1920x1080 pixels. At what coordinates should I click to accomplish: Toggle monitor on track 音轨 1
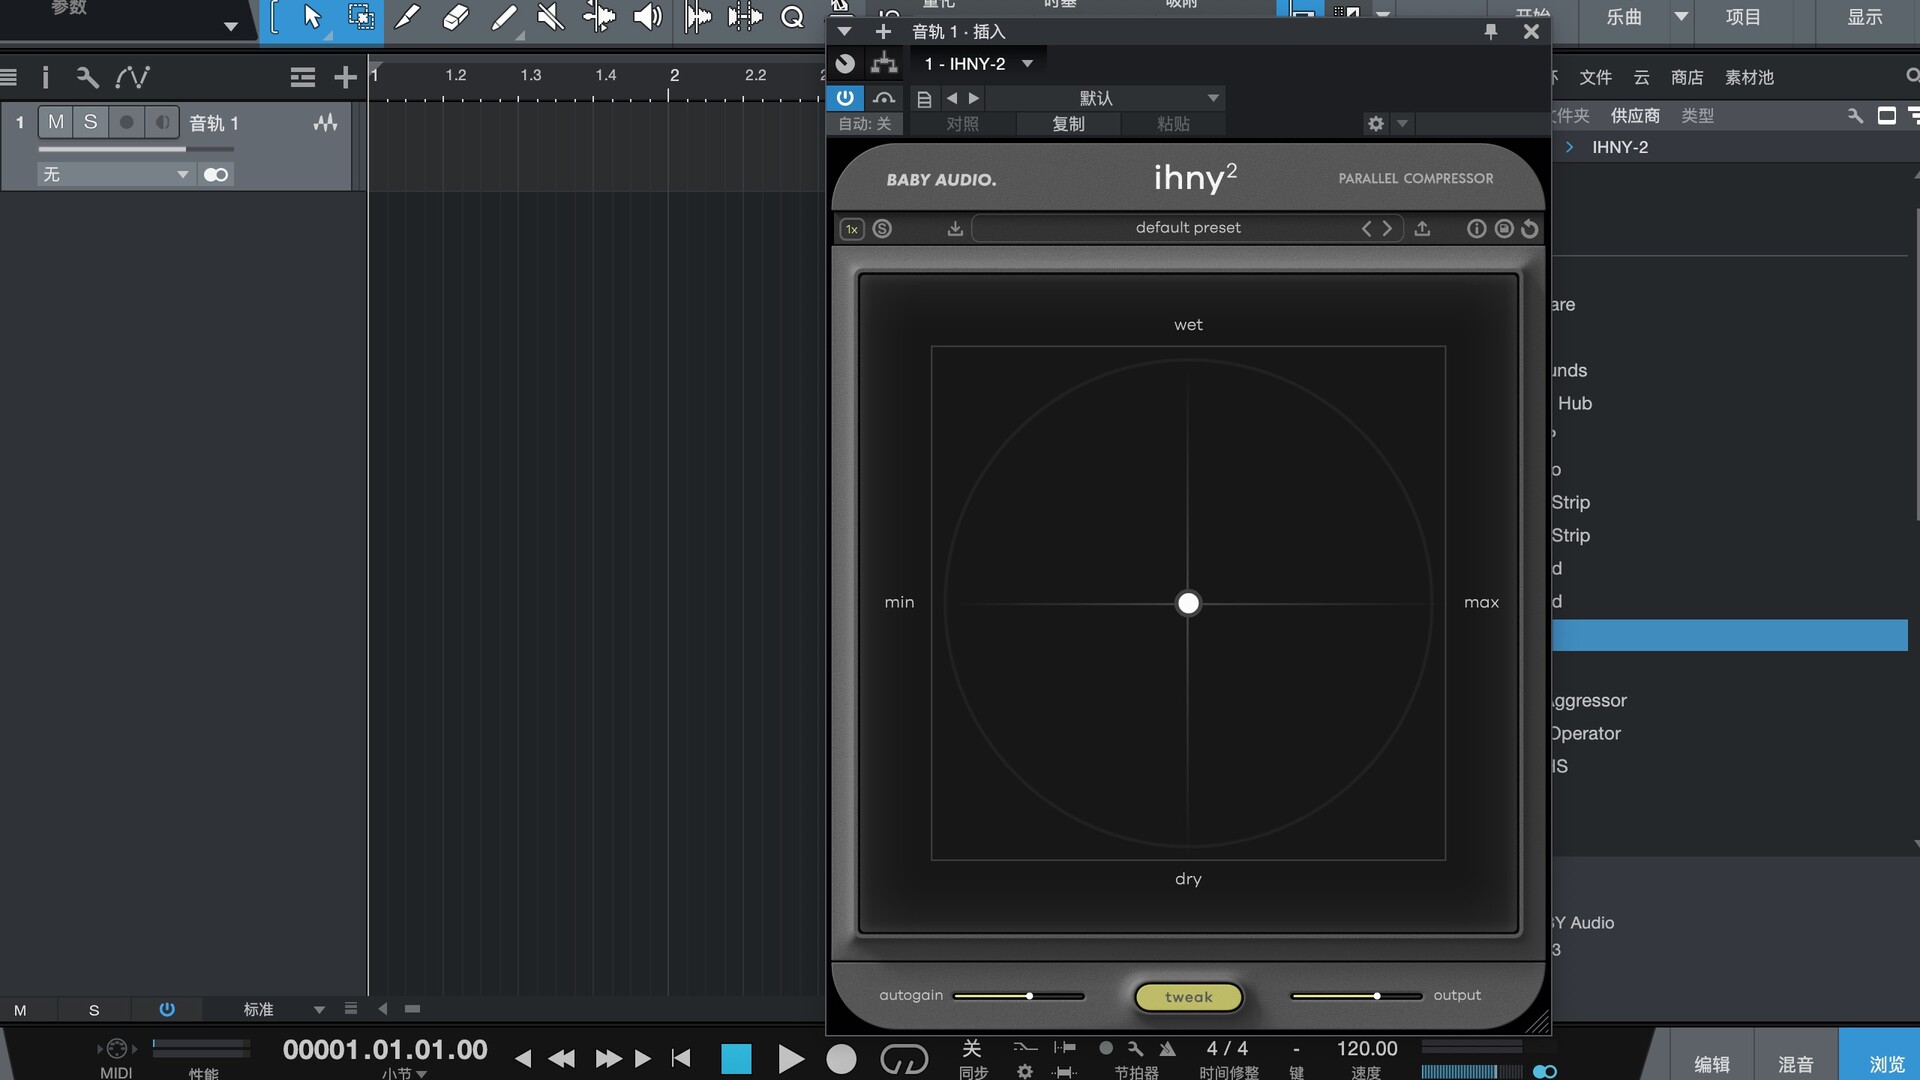point(161,122)
